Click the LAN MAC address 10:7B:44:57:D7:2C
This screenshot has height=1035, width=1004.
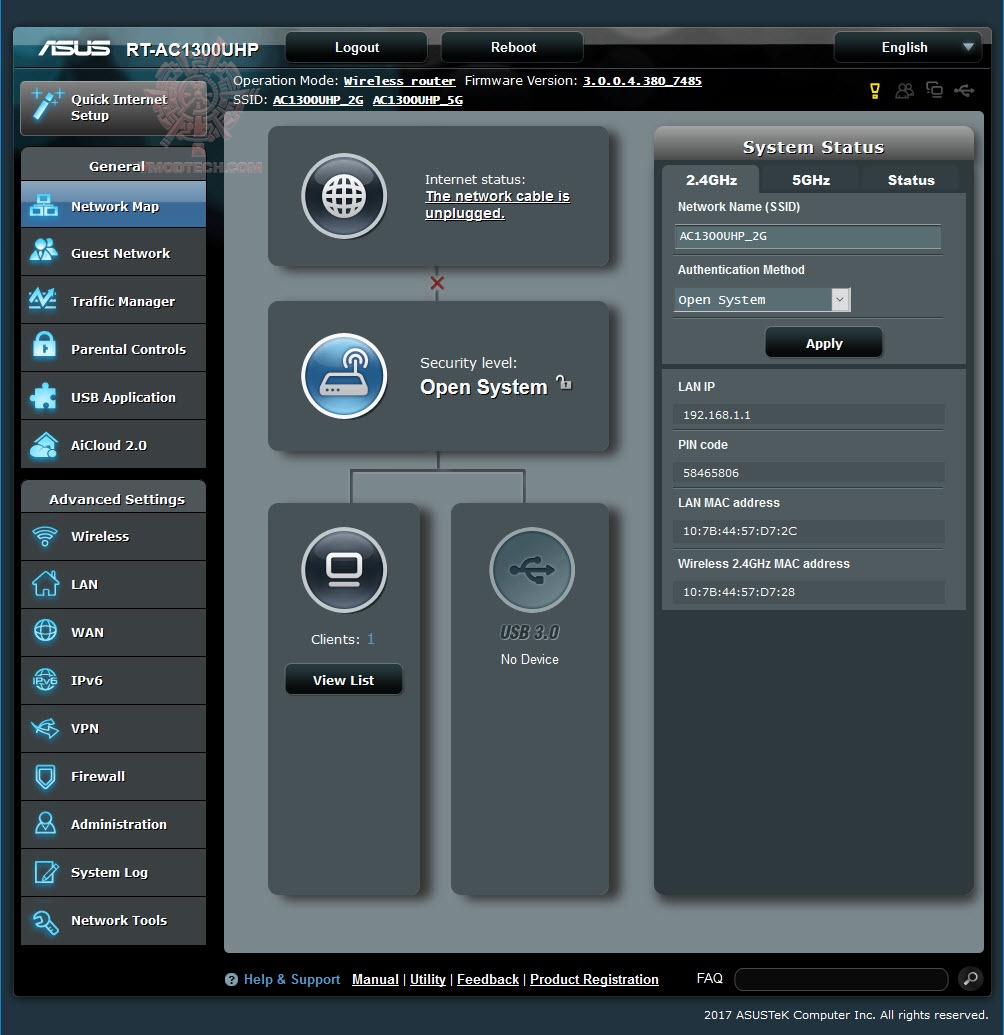(x=739, y=531)
